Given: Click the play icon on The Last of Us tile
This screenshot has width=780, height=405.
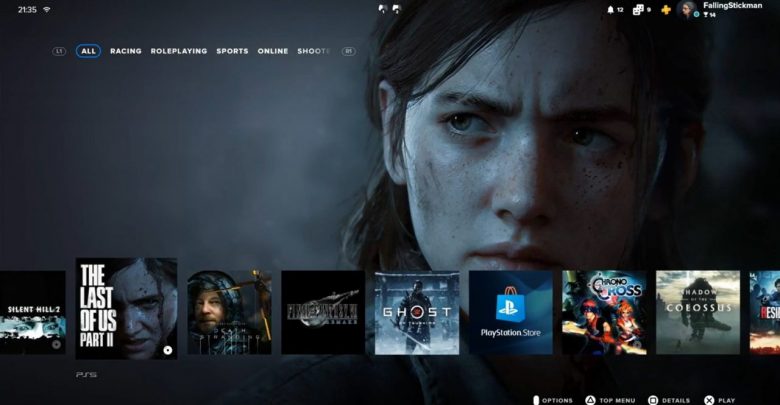Looking at the screenshot, I should click(167, 350).
